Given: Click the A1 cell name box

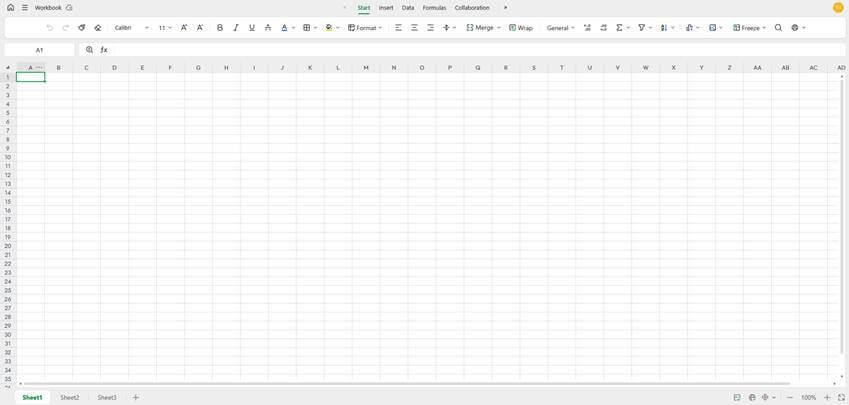Looking at the screenshot, I should (40, 50).
